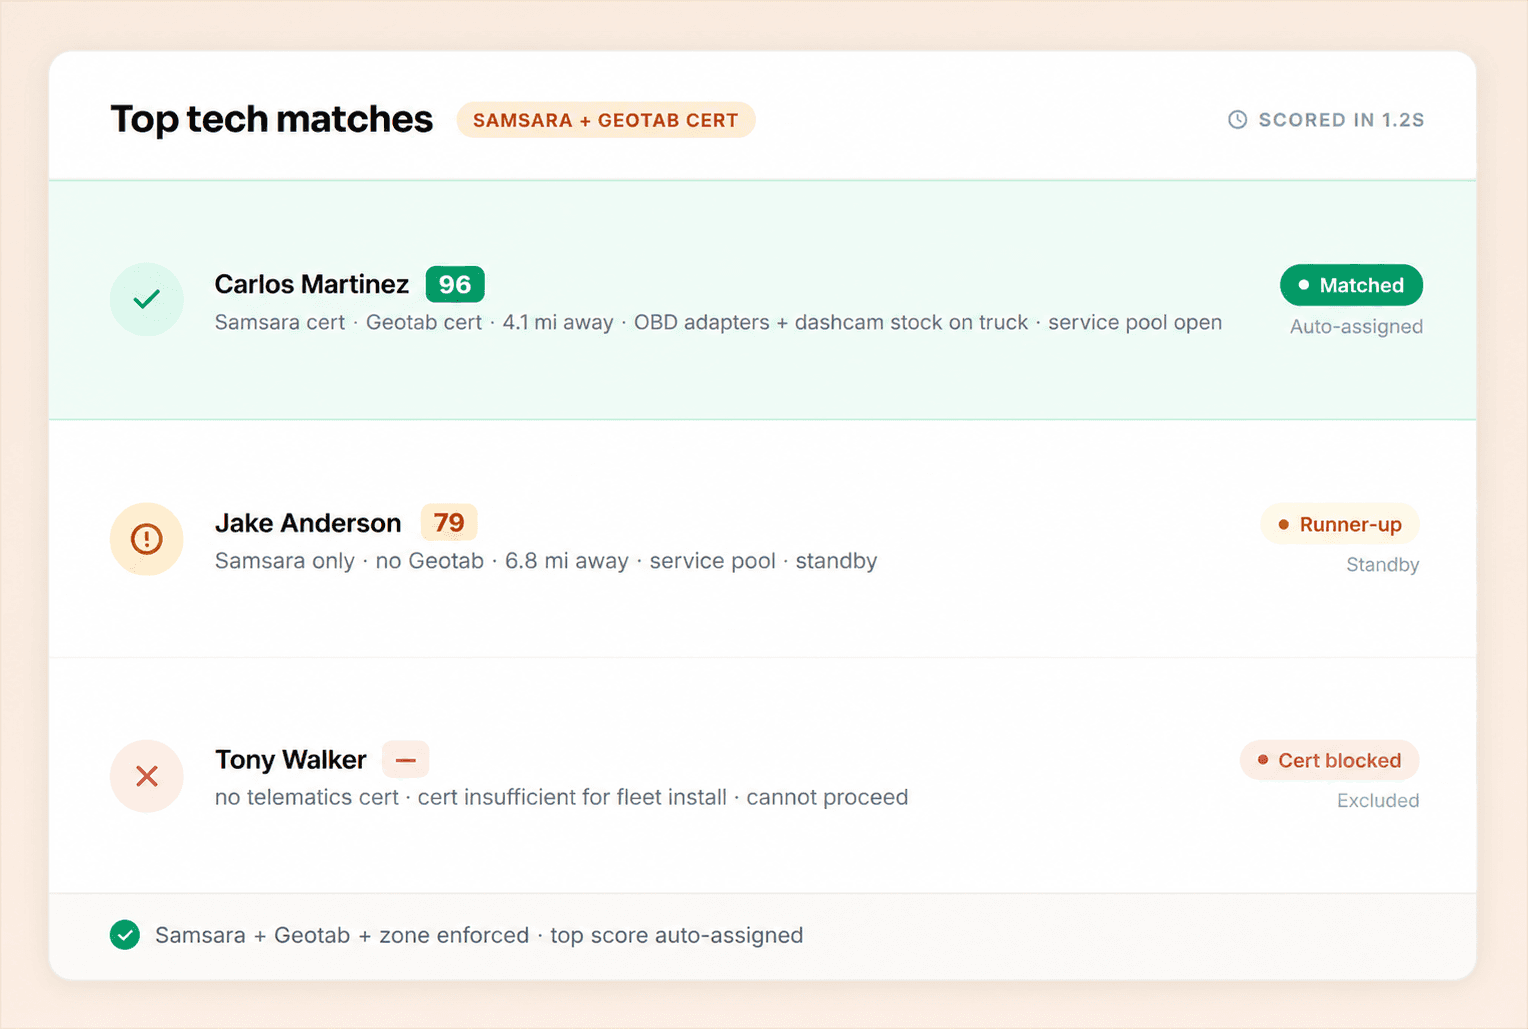This screenshot has height=1029, width=1528.
Task: Click the Excluded label under Cert blocked
Action: tap(1378, 800)
